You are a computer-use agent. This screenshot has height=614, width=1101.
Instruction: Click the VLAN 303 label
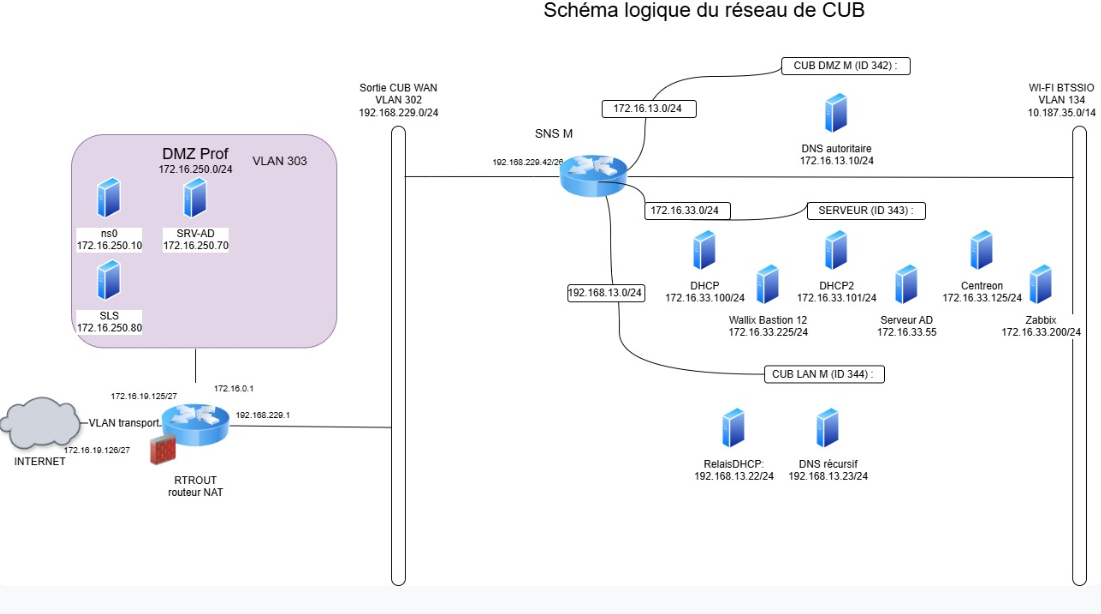[x=279, y=161]
